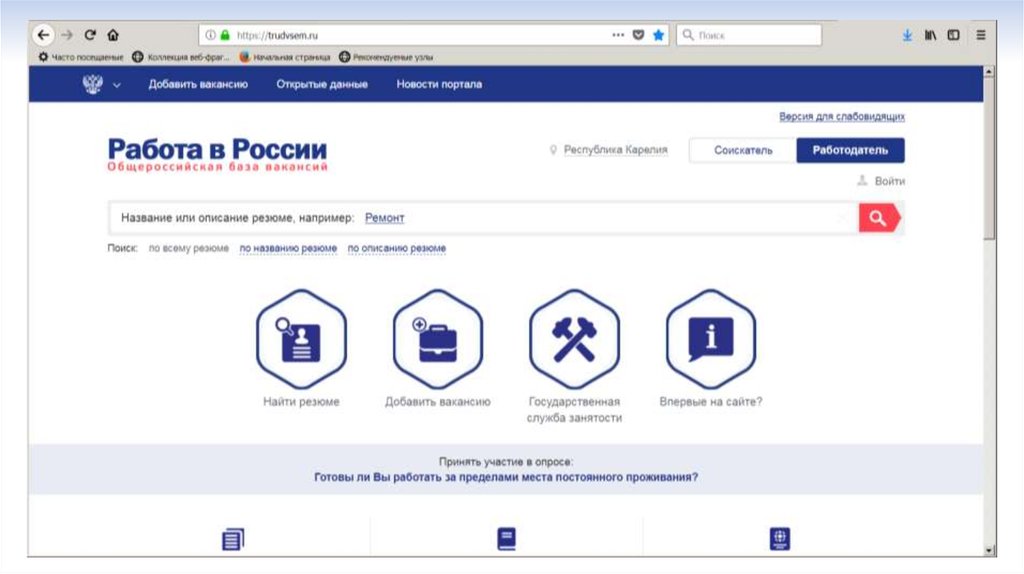Click the green padlock security icon
The image size is (1024, 574).
[x=225, y=35]
